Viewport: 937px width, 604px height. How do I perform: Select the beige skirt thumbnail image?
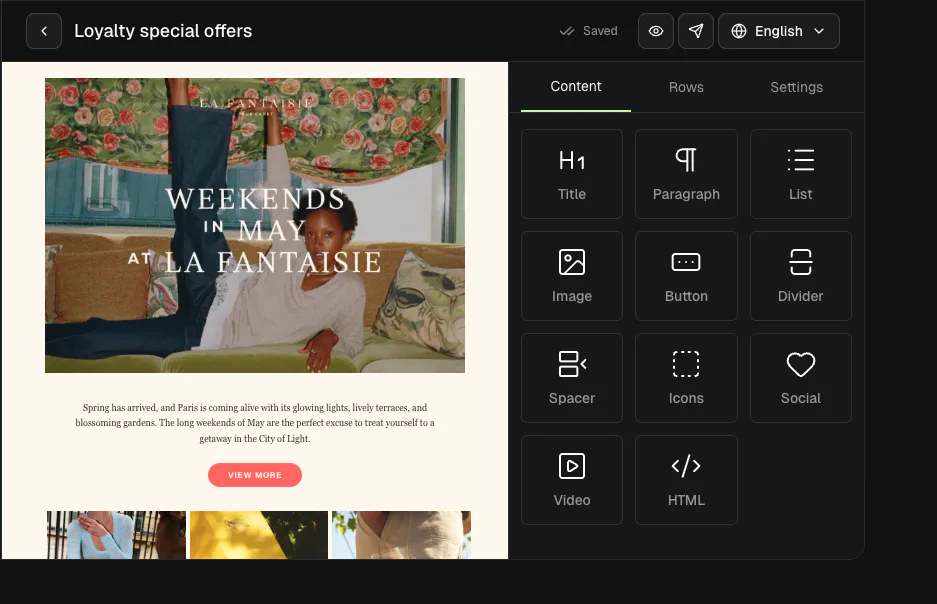click(x=402, y=535)
